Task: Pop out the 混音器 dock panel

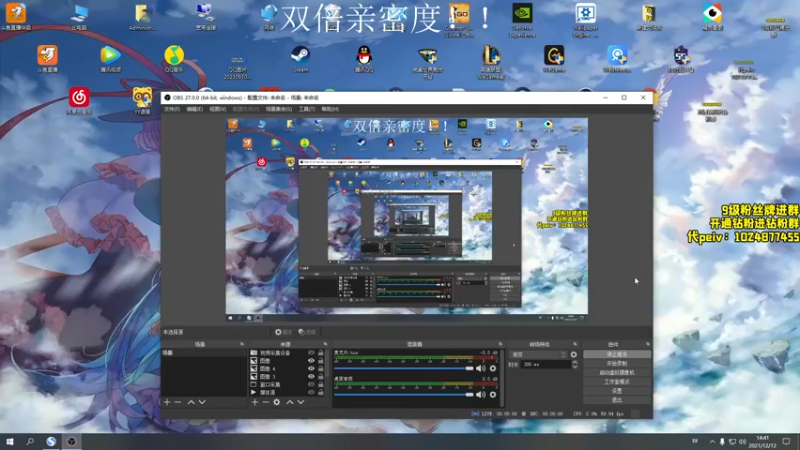Action: [501, 344]
